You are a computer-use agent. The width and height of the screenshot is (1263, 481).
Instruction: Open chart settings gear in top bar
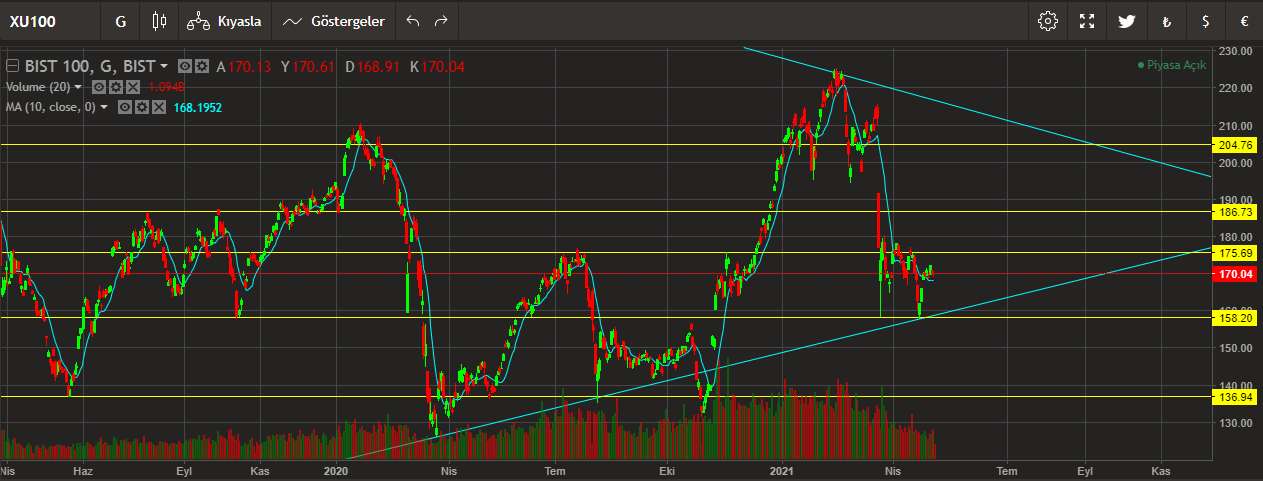[x=1048, y=20]
